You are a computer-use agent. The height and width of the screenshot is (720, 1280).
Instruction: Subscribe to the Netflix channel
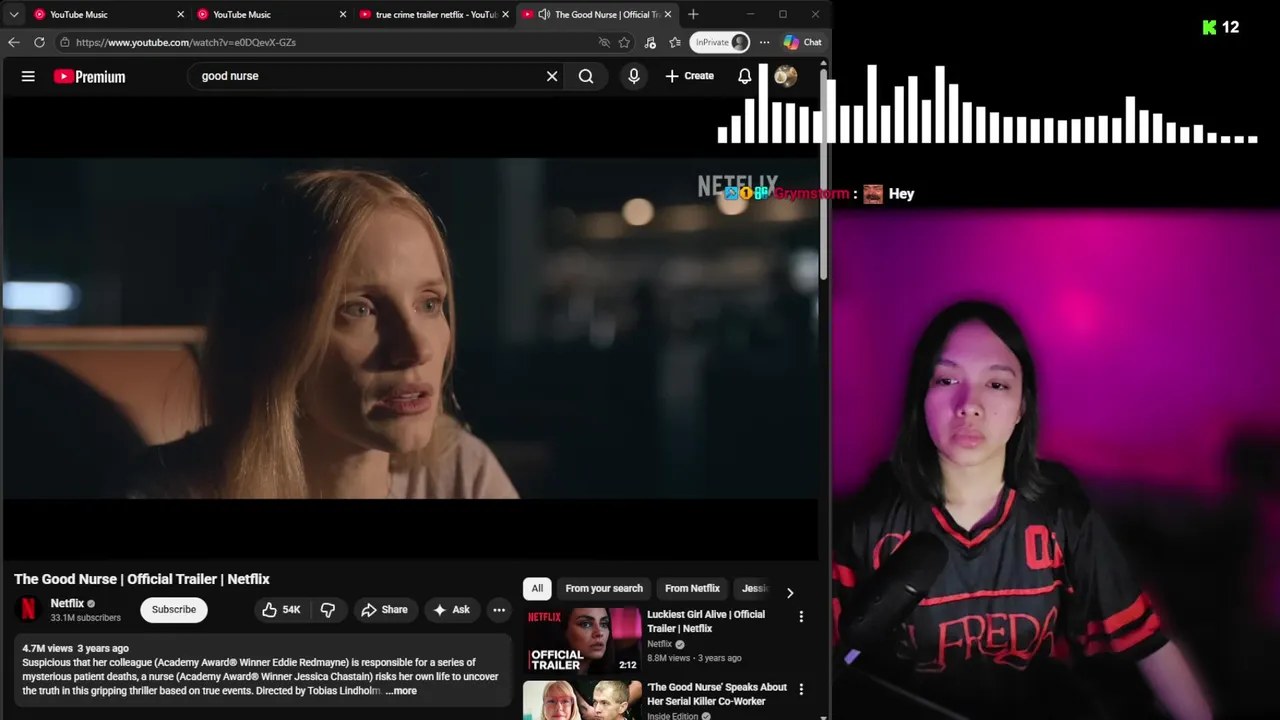click(174, 609)
